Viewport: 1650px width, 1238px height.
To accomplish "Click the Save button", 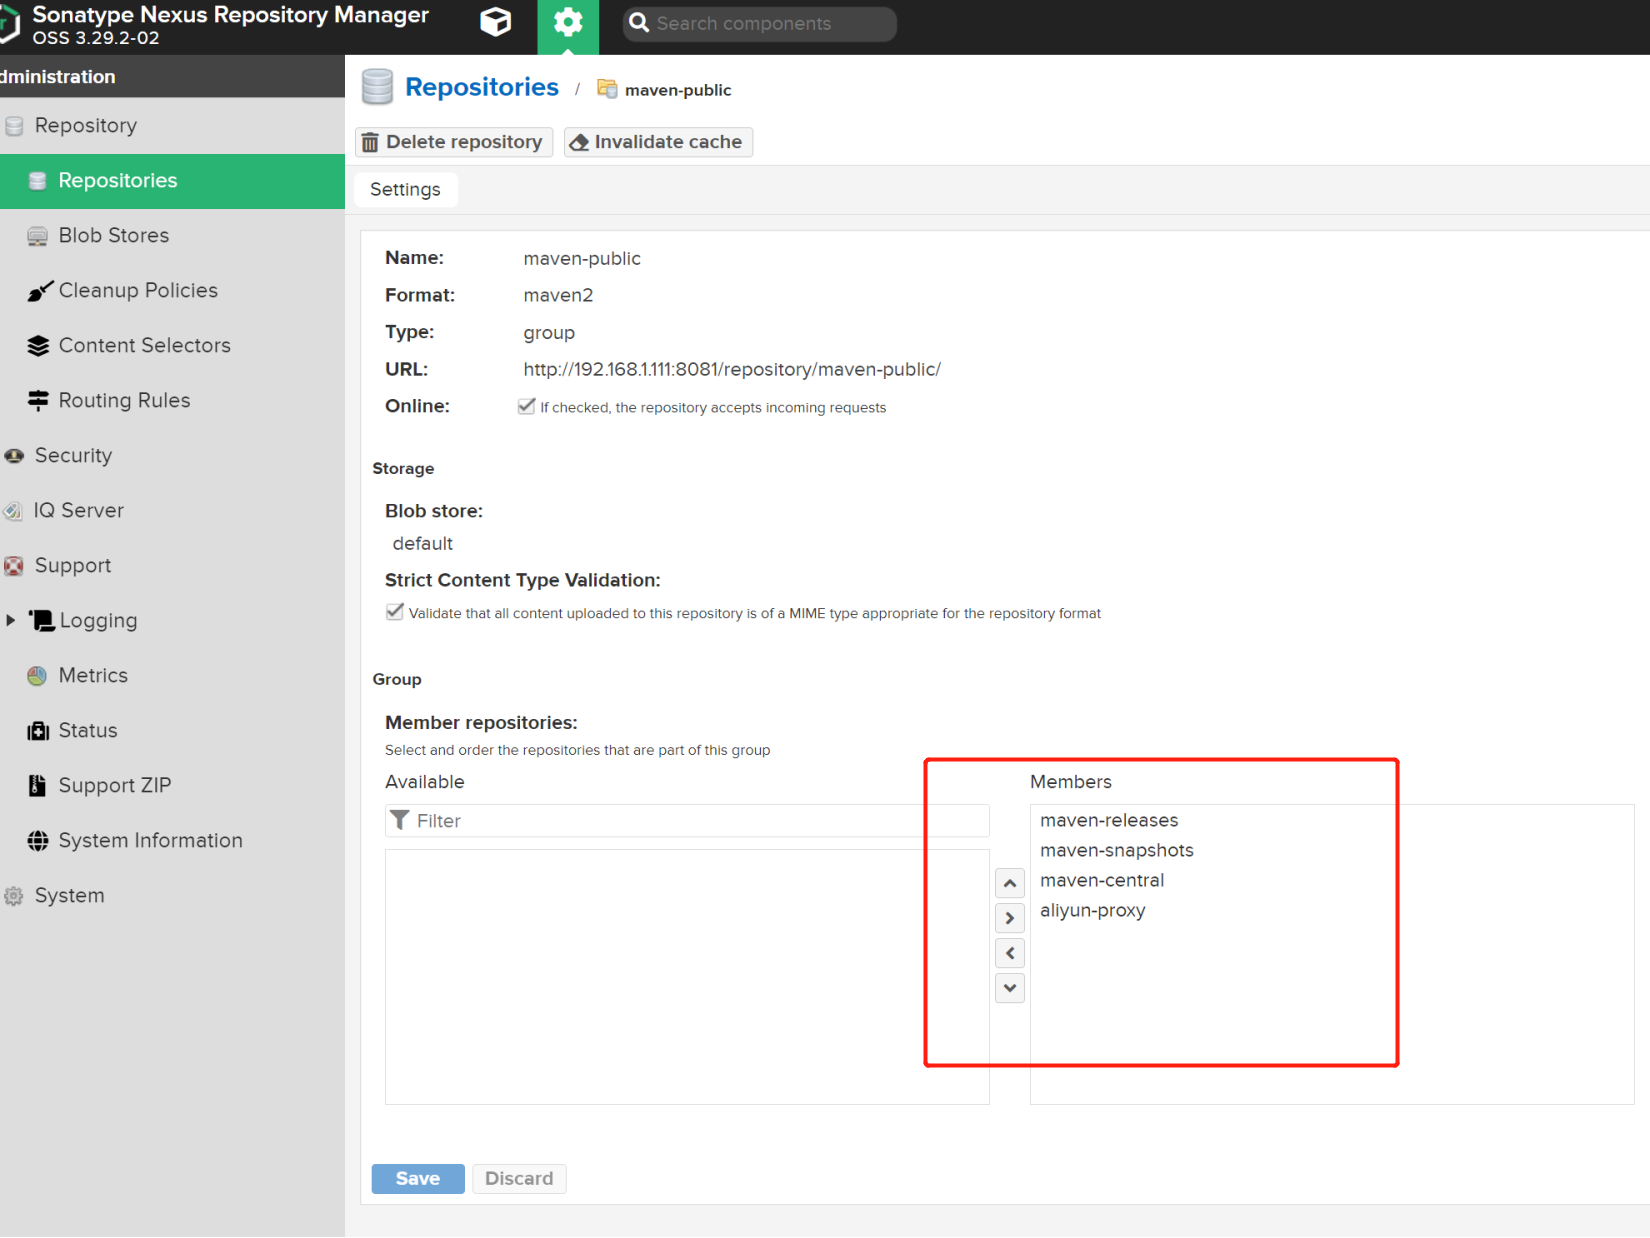I will point(418,1179).
